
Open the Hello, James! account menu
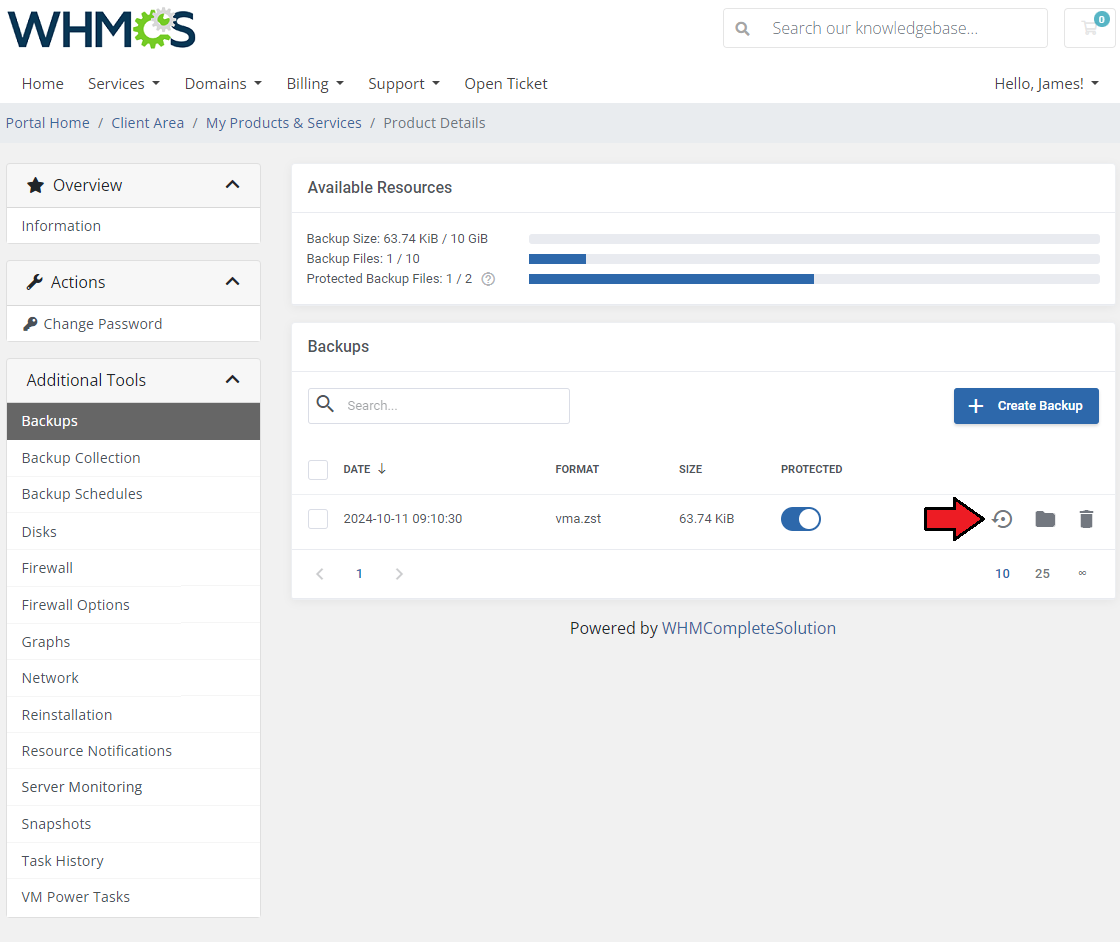tap(1046, 84)
